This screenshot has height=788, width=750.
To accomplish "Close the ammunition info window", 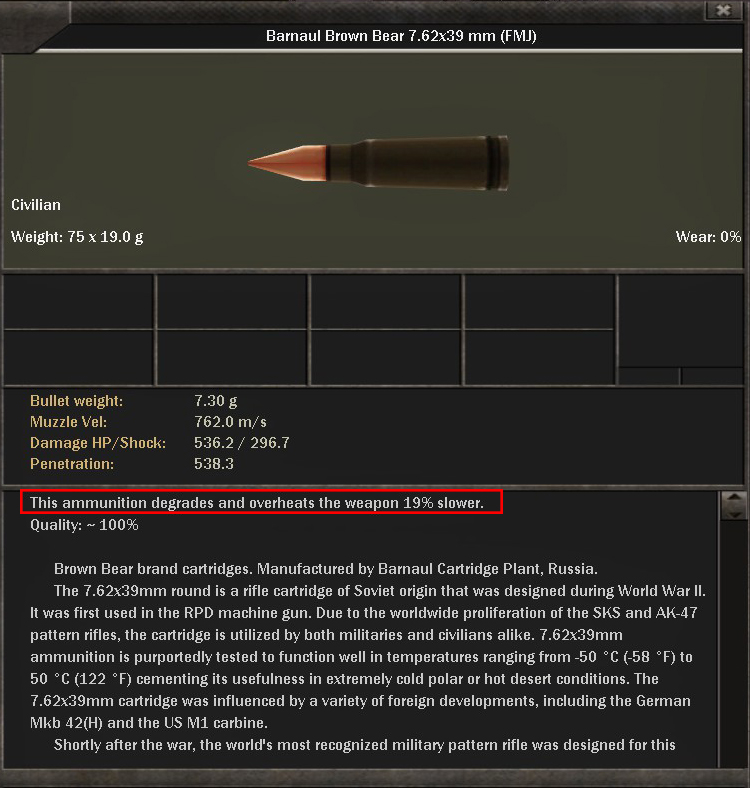I will pos(723,10).
